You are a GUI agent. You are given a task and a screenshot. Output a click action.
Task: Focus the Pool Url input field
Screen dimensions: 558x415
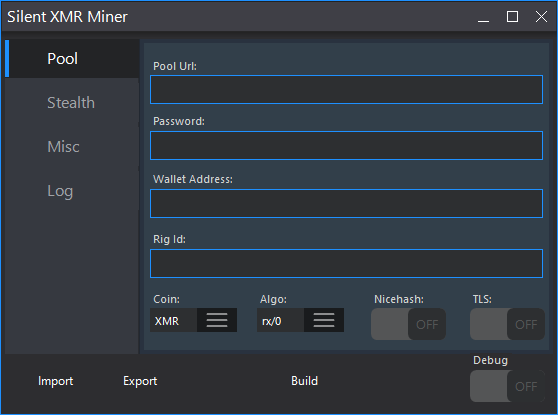(x=346, y=89)
